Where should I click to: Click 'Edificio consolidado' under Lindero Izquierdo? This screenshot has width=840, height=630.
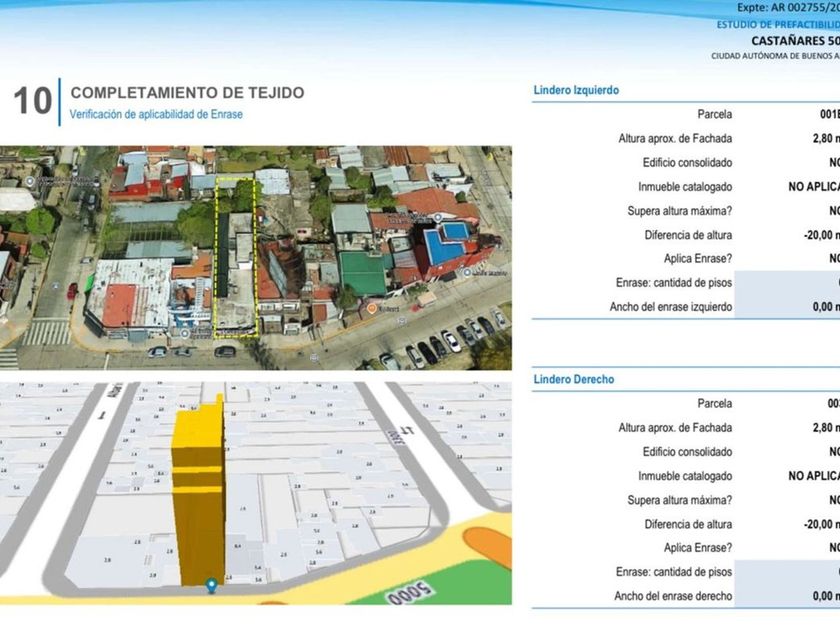click(x=687, y=163)
